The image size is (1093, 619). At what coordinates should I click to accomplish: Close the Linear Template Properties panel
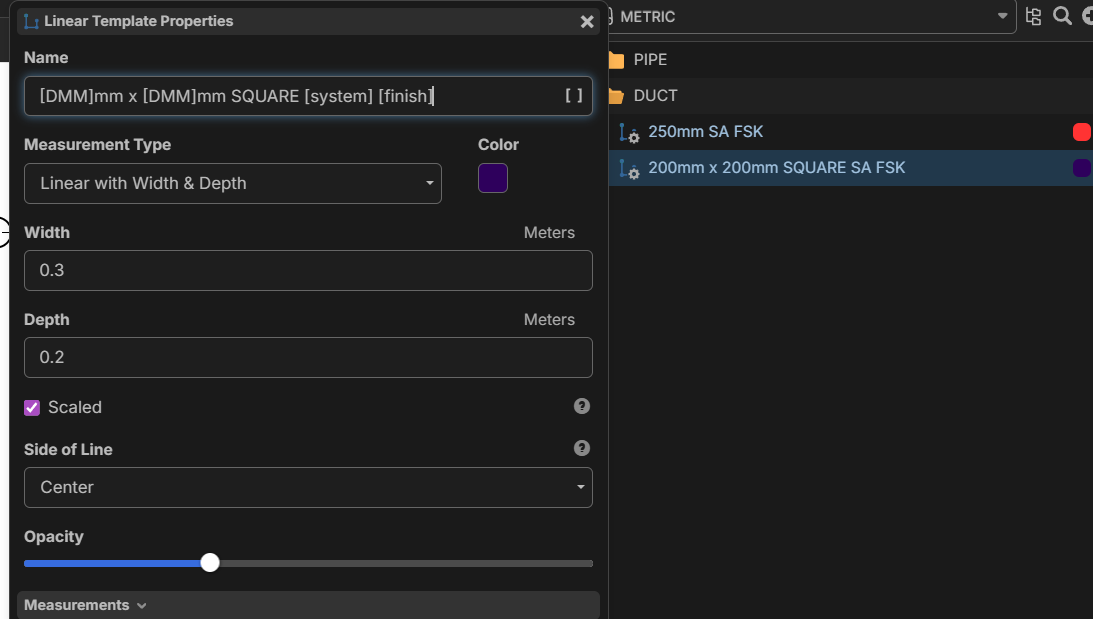587,21
